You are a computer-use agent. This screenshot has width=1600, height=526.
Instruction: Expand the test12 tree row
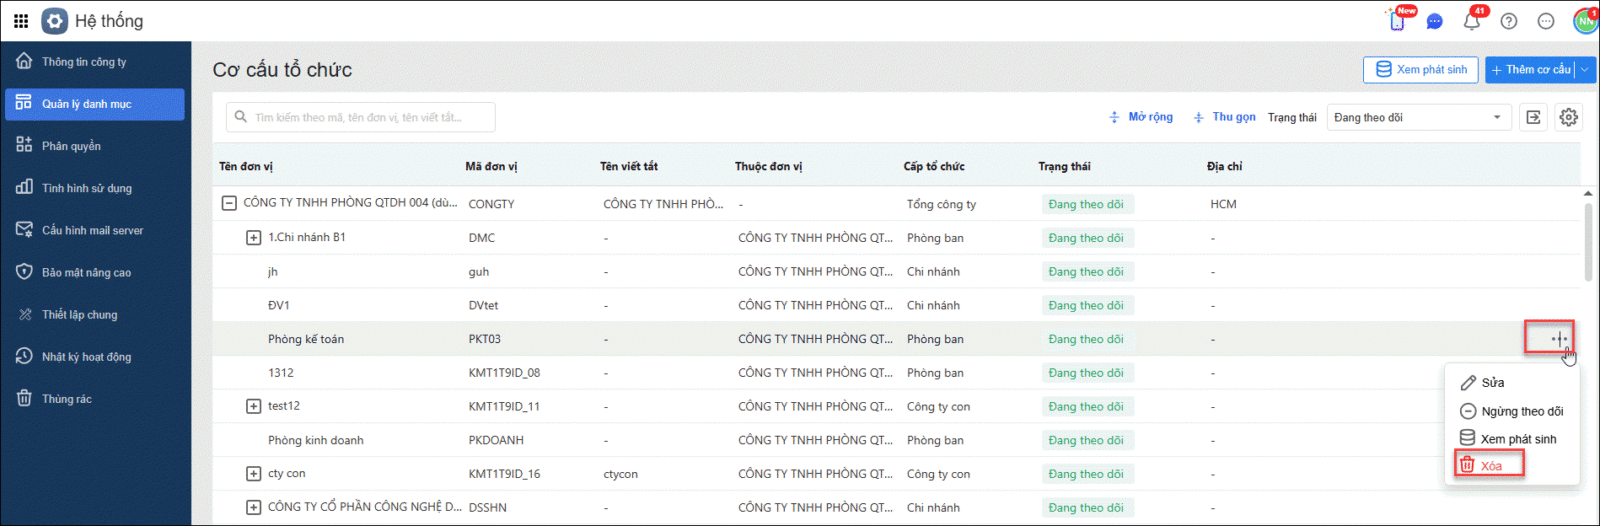[254, 406]
